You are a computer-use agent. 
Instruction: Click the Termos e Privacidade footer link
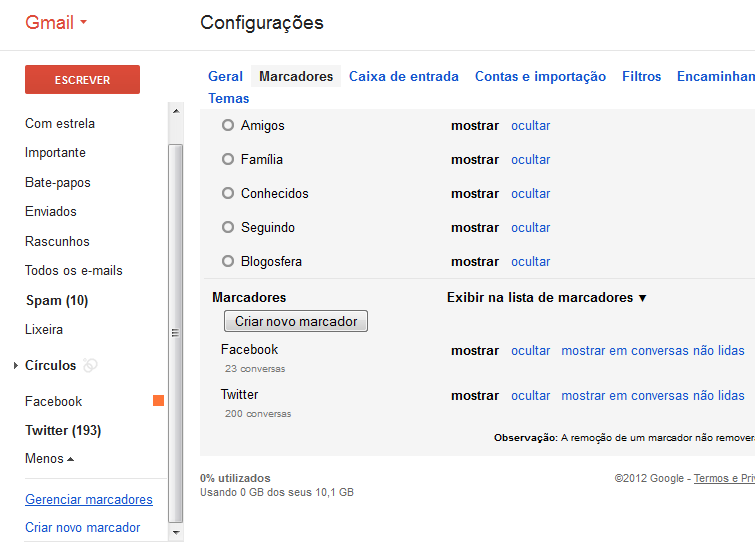(x=724, y=478)
